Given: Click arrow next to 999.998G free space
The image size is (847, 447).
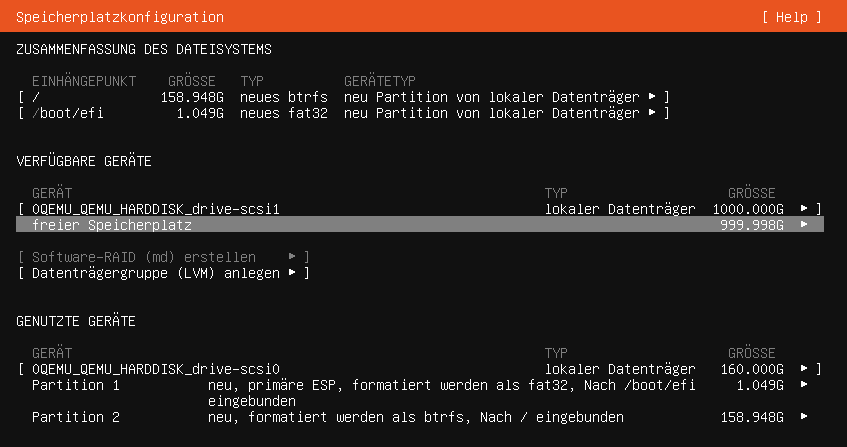Looking at the screenshot, I should [804, 225].
